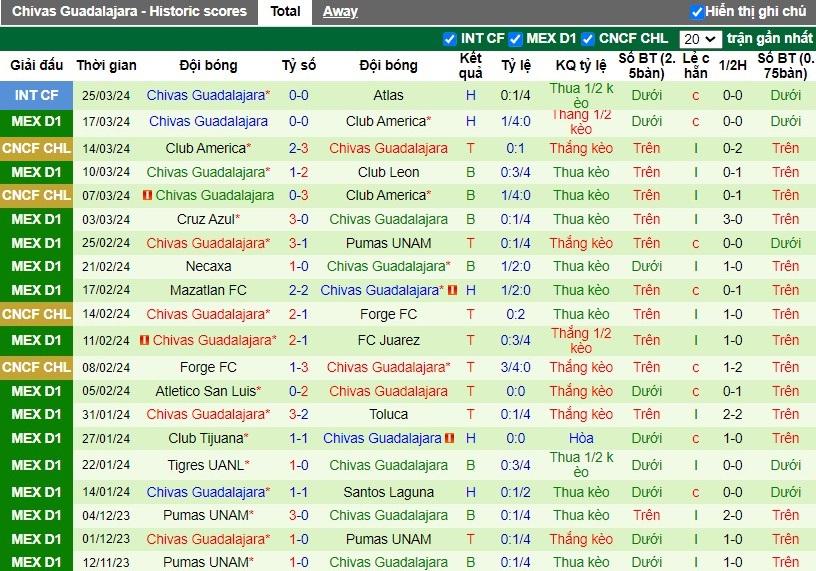Select the 2-2 halftime score on 31/01/24
The image size is (816, 571).
tap(732, 414)
